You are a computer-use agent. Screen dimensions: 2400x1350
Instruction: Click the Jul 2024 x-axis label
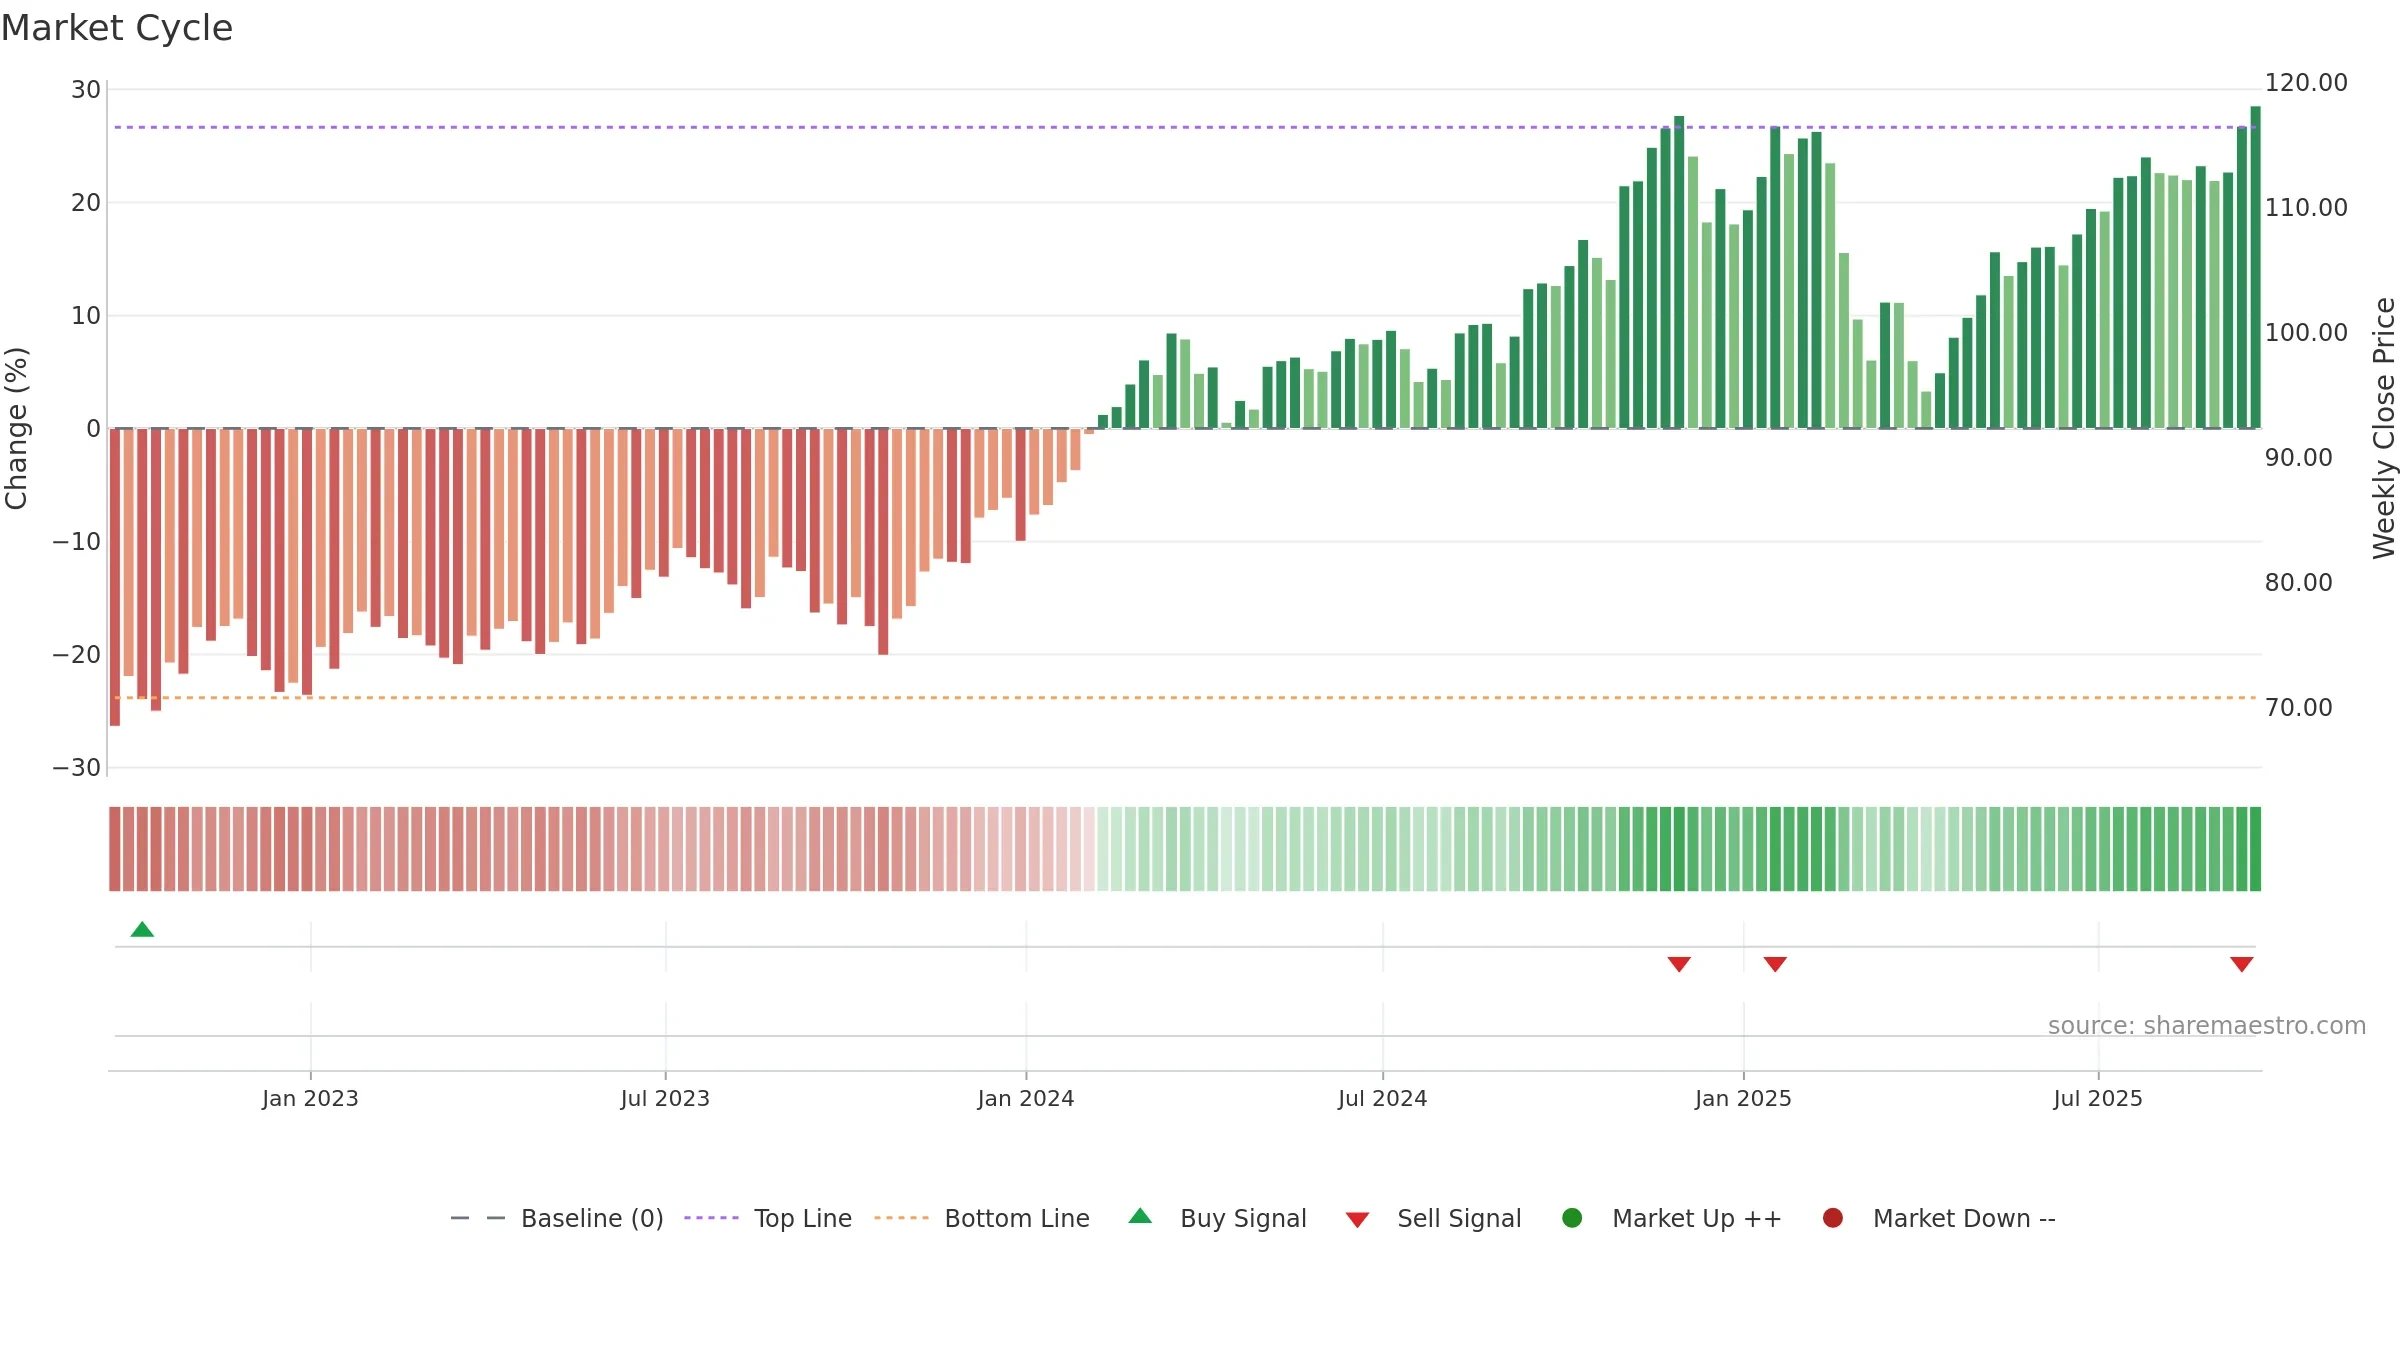coord(1383,1099)
